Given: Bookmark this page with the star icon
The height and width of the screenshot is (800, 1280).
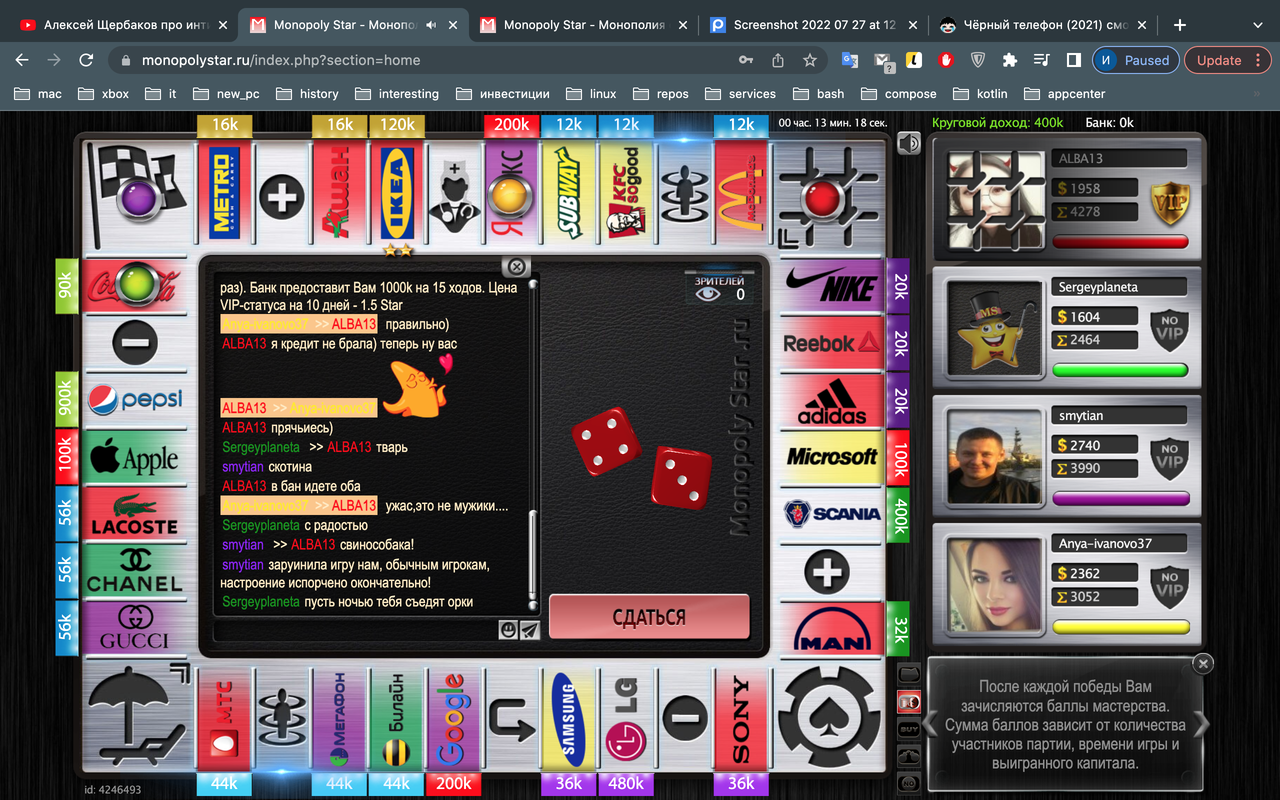Looking at the screenshot, I should coord(810,60).
